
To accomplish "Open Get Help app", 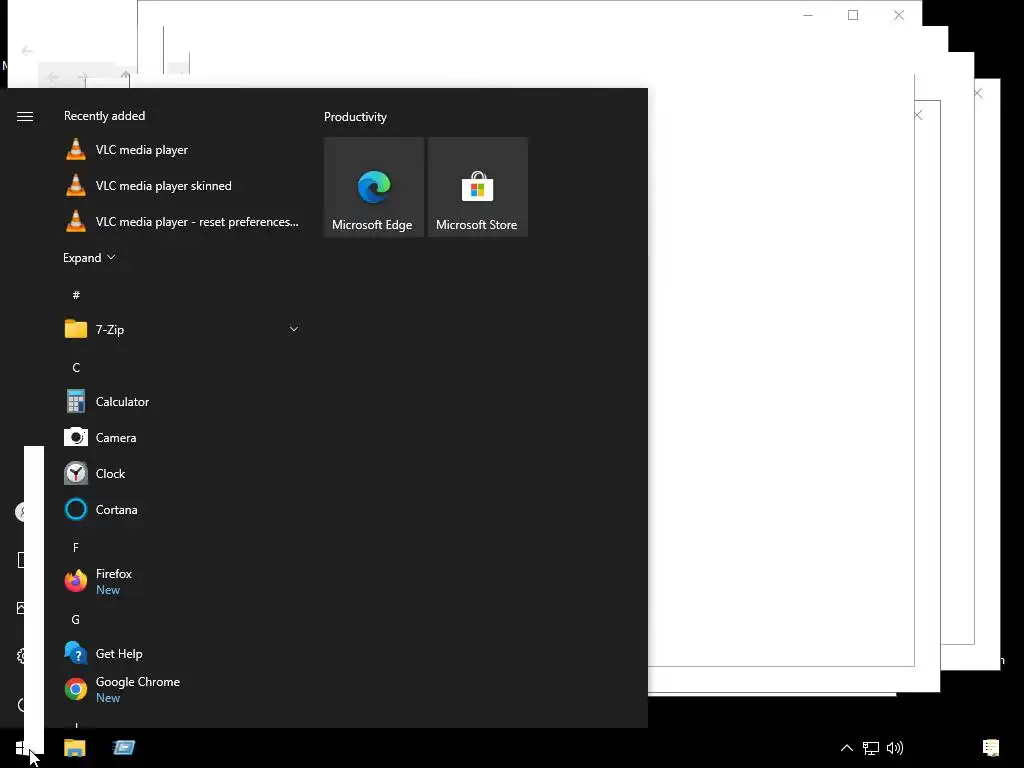I will (x=182, y=653).
